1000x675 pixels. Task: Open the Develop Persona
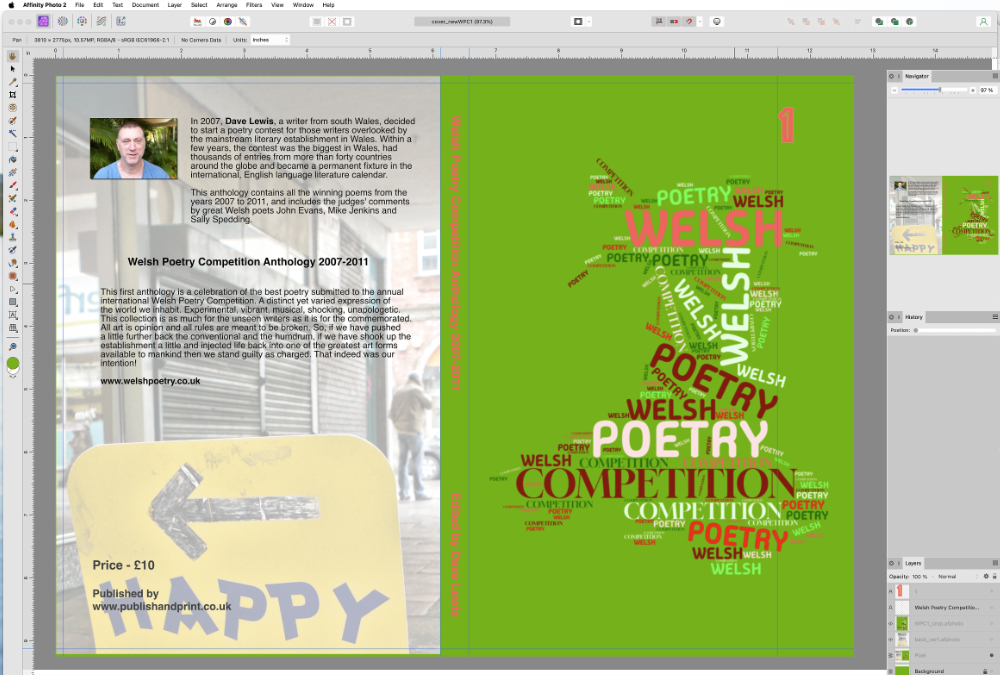[83, 20]
